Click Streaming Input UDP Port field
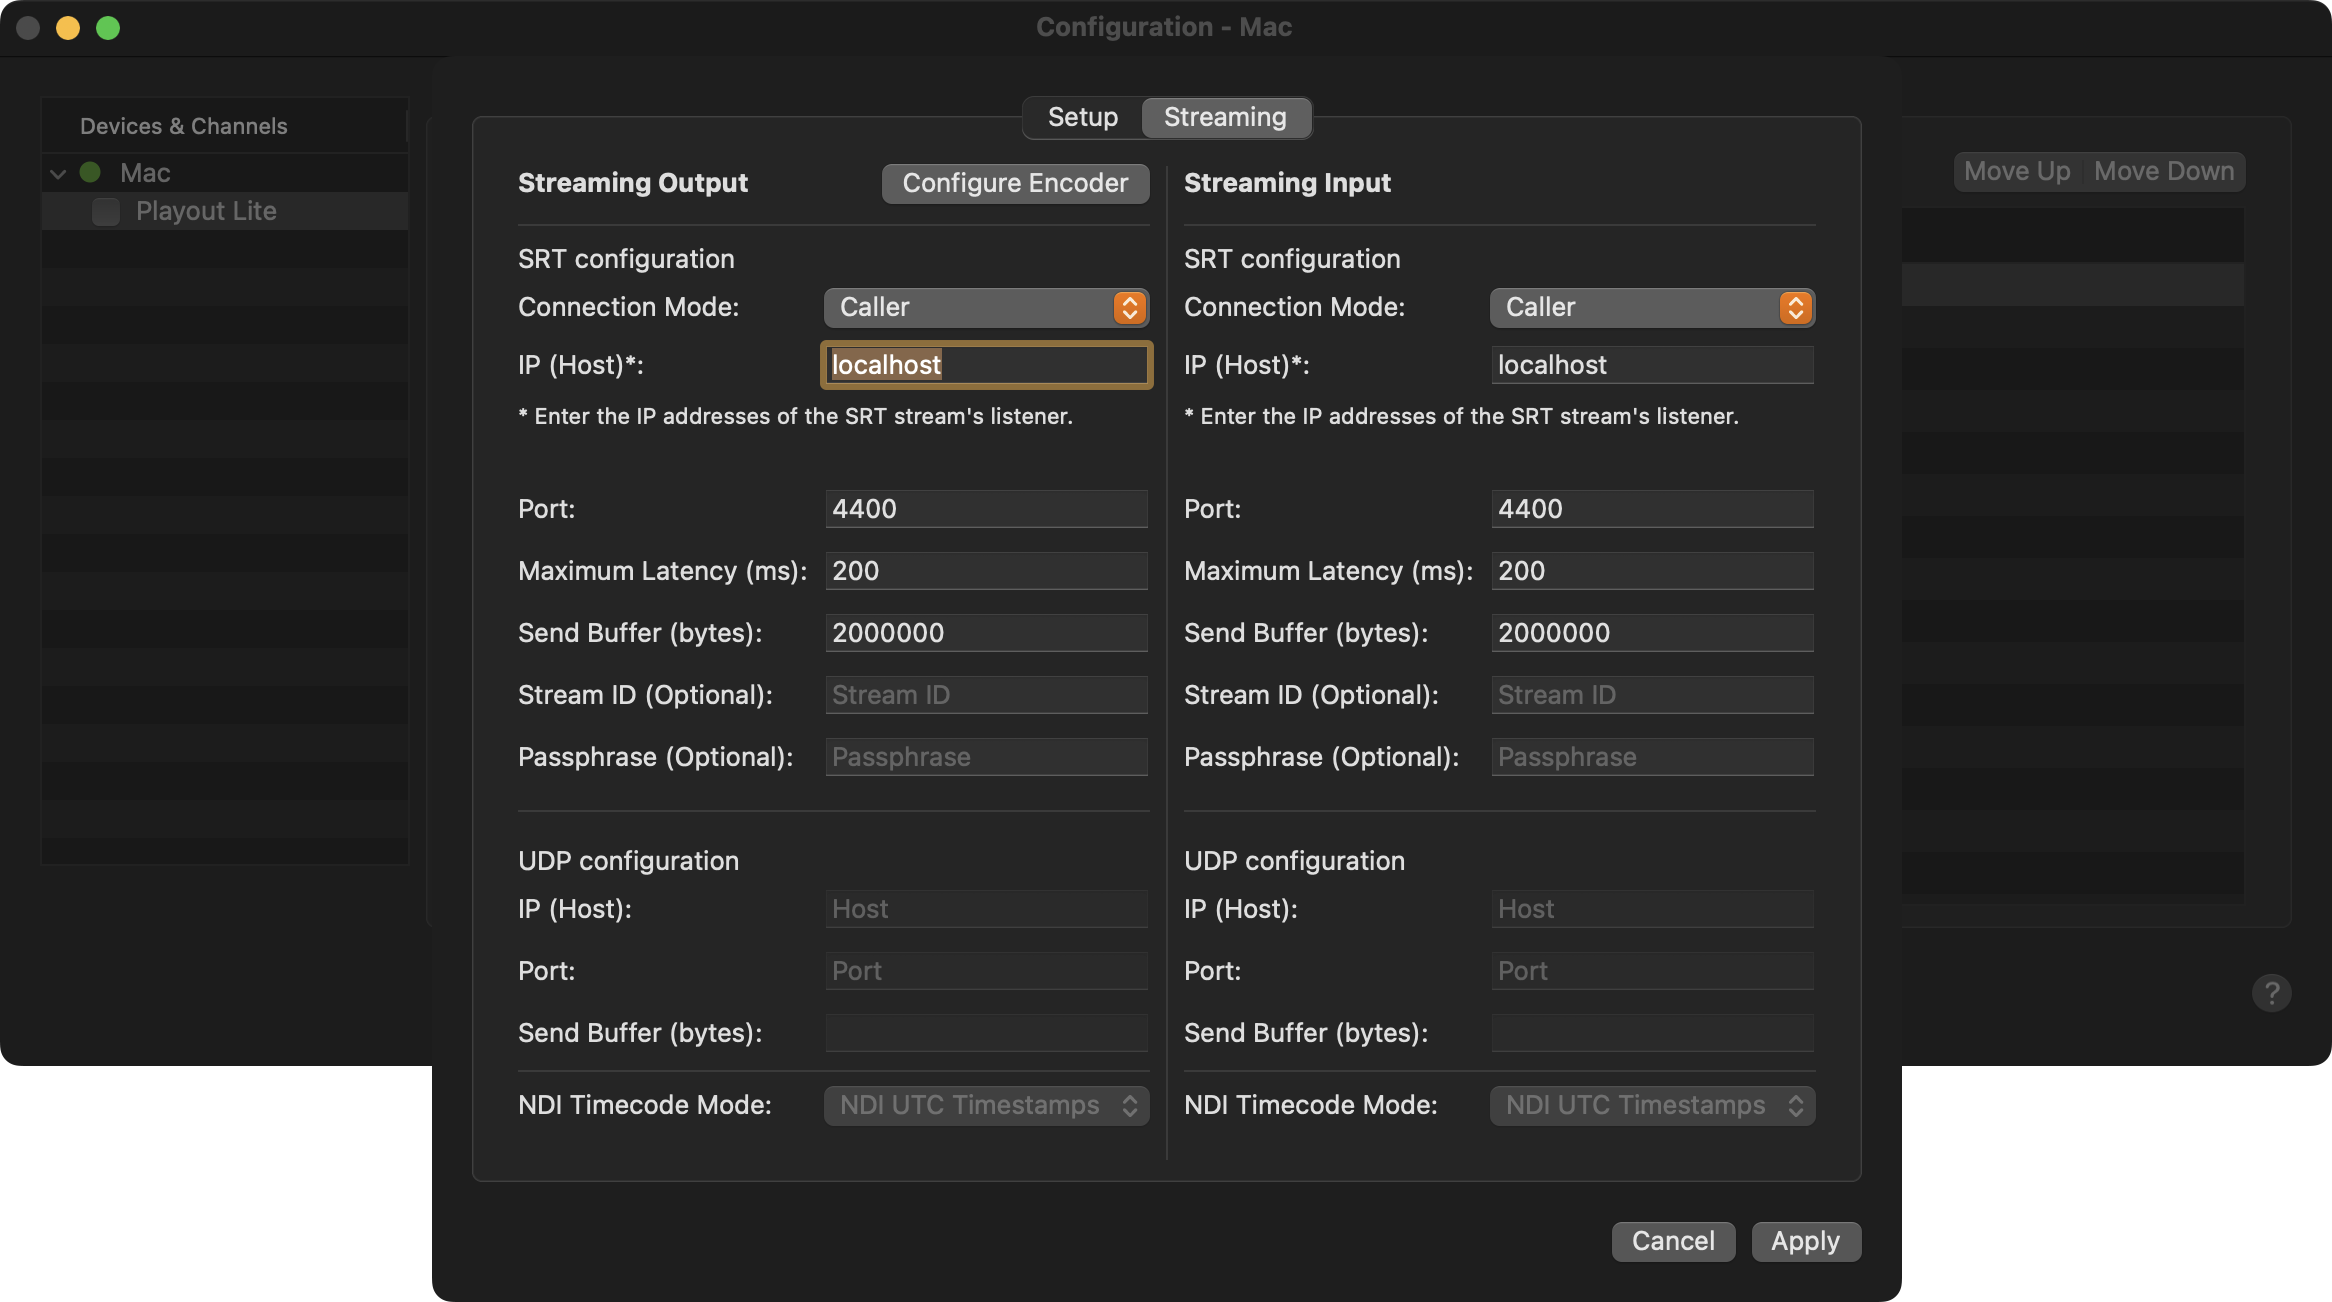 pos(1652,971)
